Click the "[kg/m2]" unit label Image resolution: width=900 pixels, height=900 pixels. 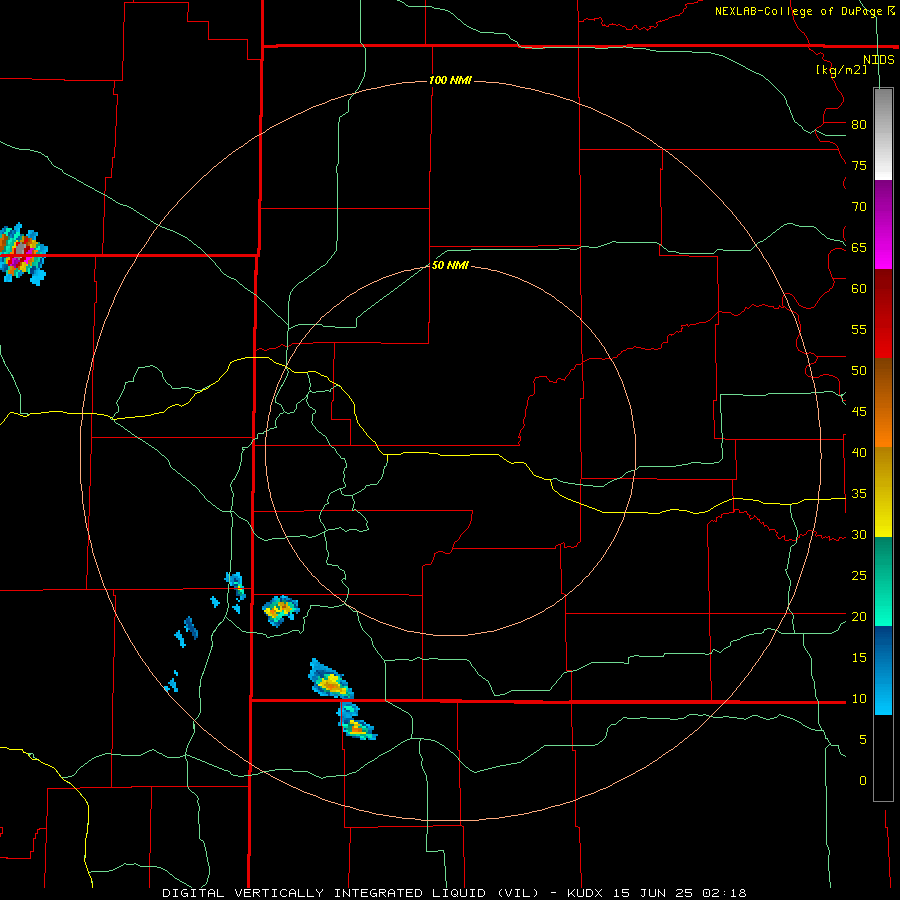(841, 70)
